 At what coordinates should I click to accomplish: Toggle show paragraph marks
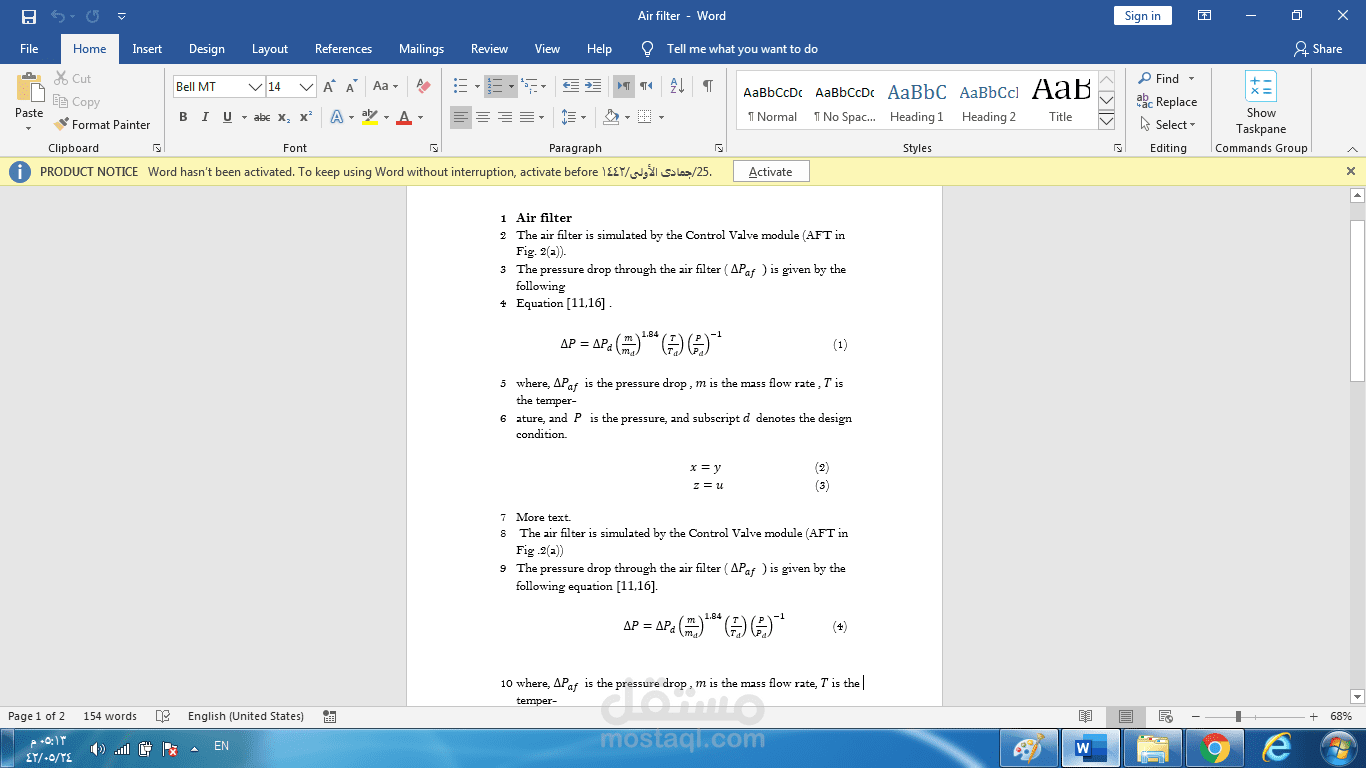(x=707, y=87)
